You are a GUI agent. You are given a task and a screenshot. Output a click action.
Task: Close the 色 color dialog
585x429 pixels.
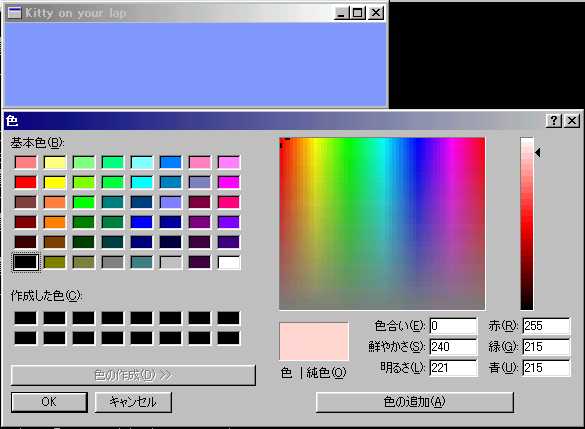(572, 121)
